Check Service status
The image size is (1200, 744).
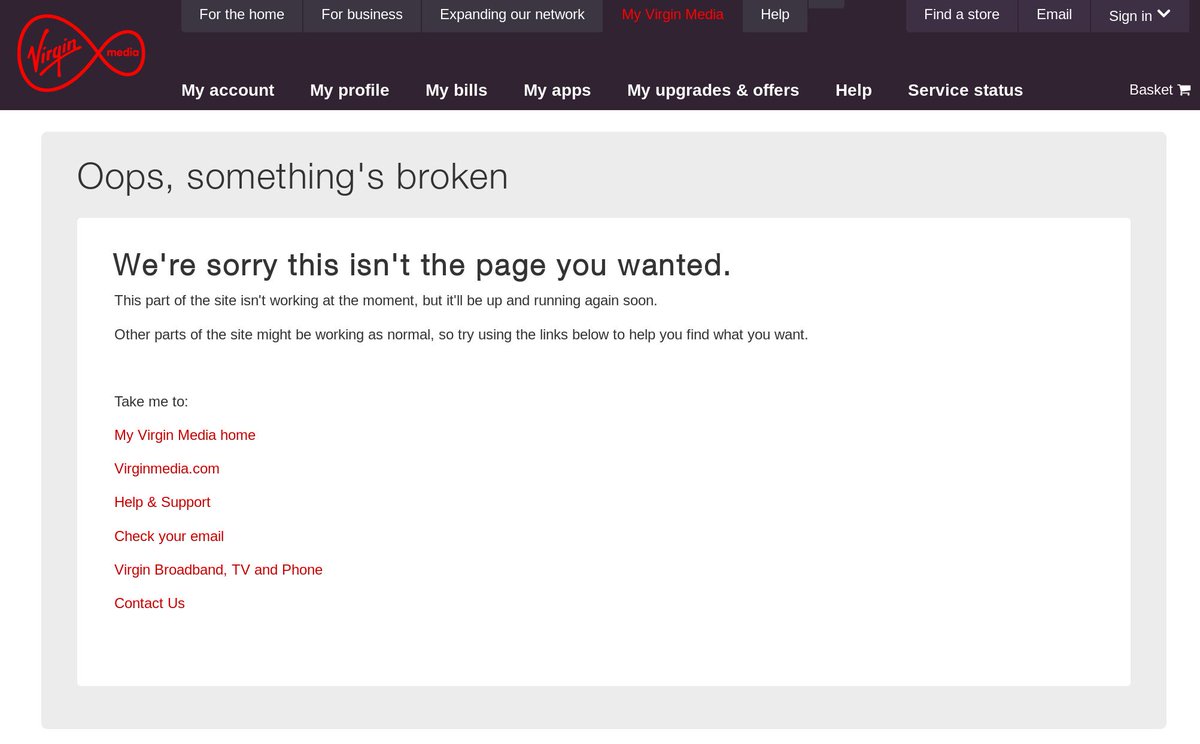point(965,90)
